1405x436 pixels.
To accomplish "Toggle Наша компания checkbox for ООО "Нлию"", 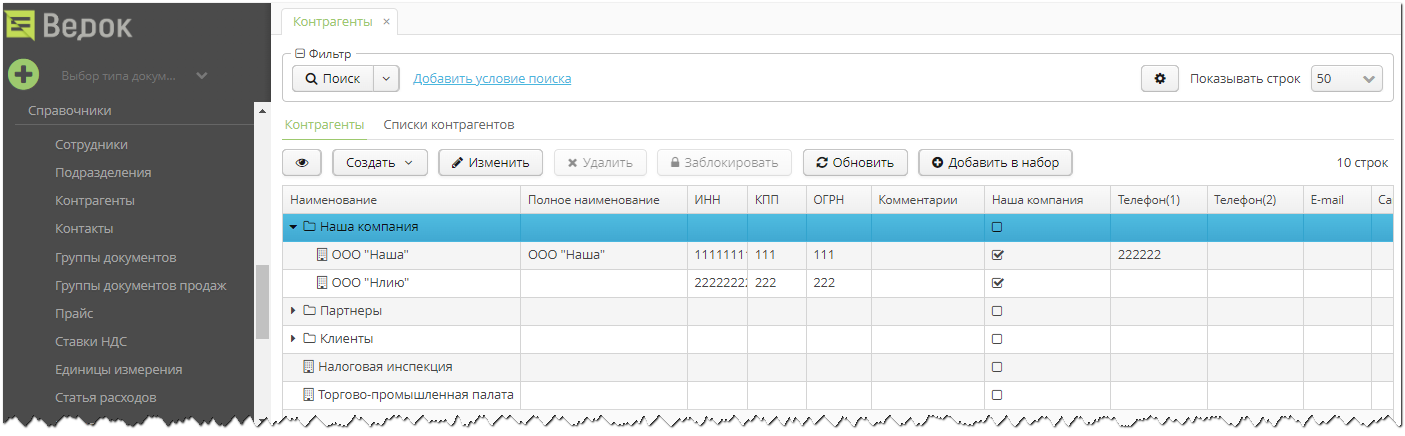I will pos(997,283).
